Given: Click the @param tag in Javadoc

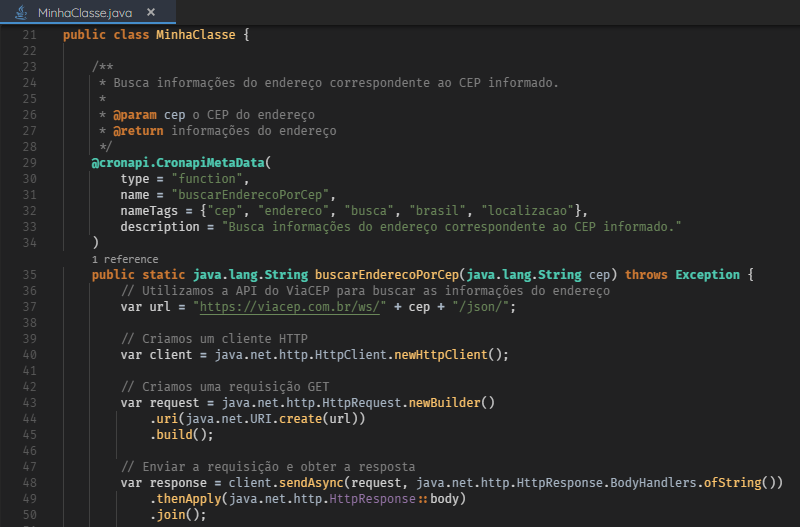Looking at the screenshot, I should pyautogui.click(x=135, y=115).
